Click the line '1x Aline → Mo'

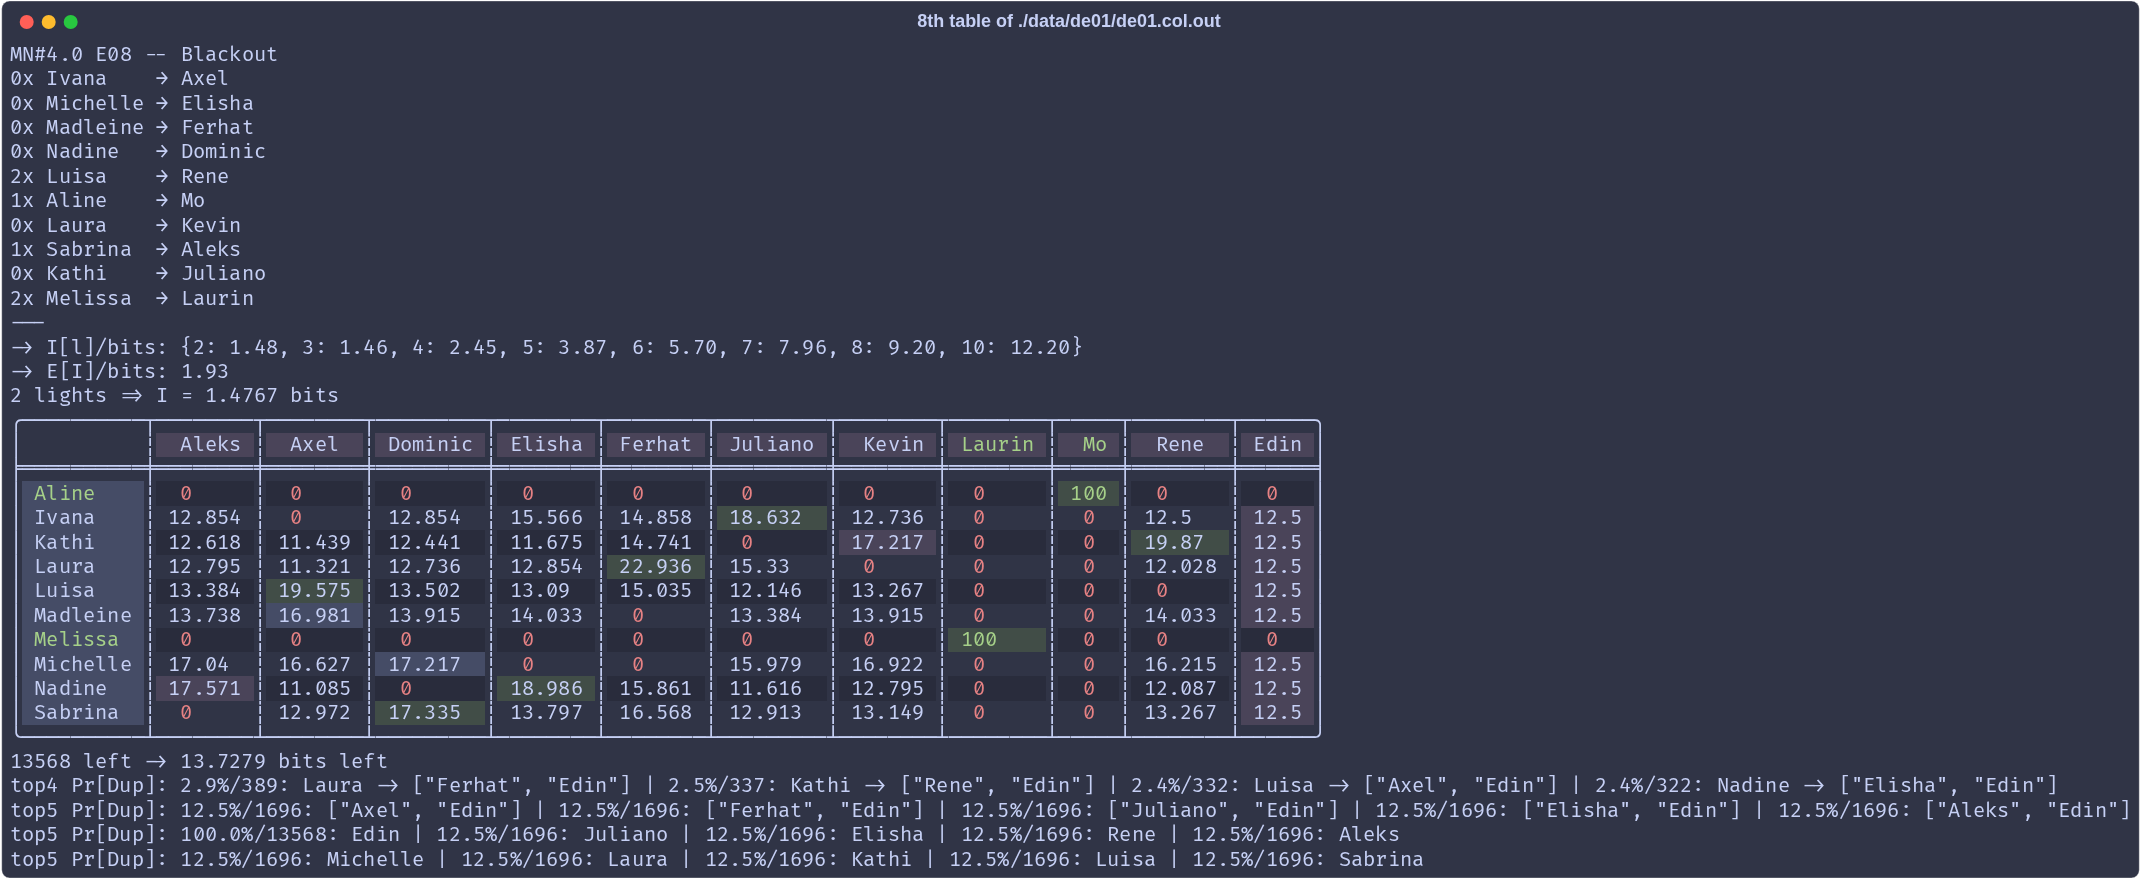tap(107, 200)
